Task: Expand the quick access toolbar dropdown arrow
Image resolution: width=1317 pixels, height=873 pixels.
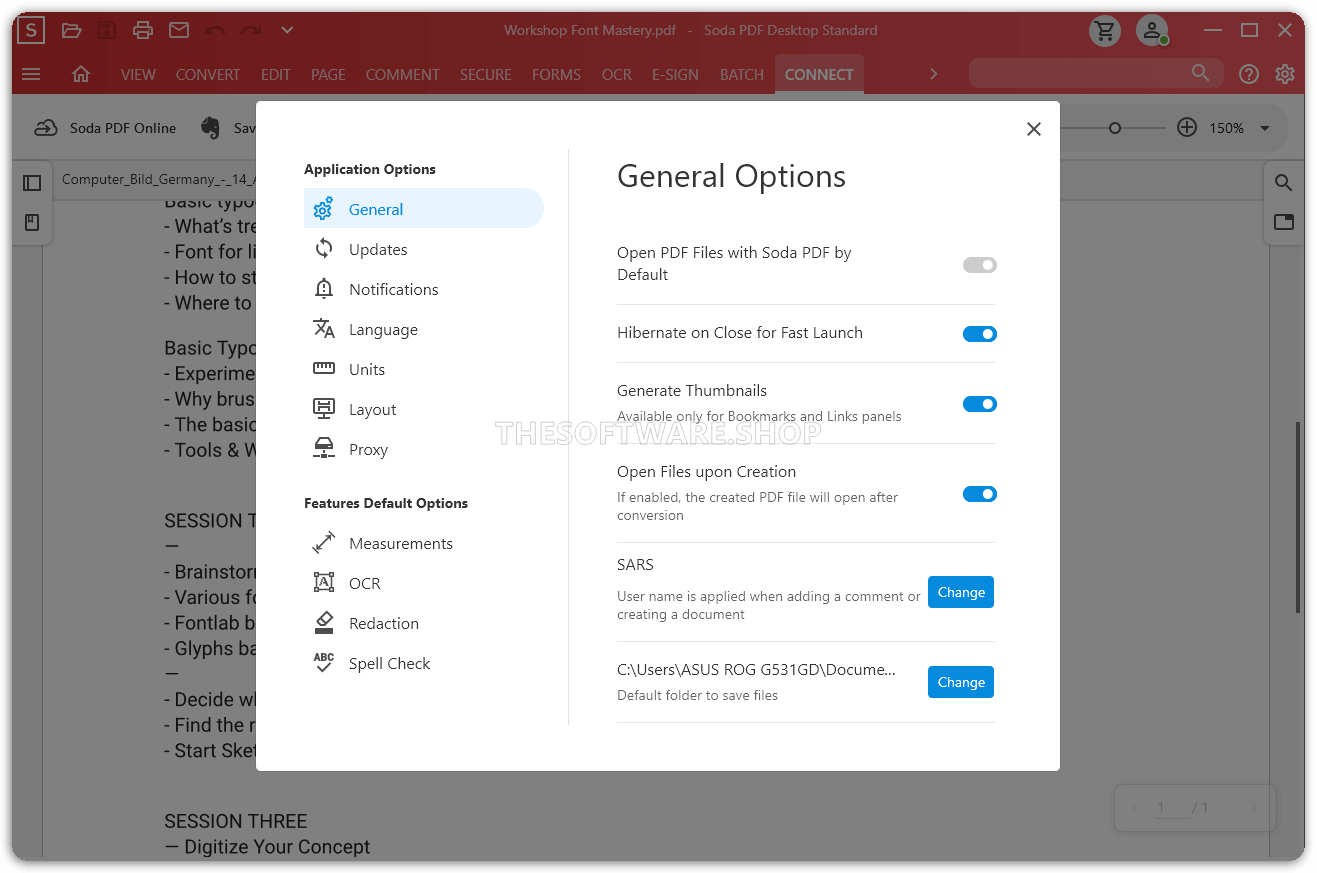Action: pyautogui.click(x=287, y=30)
